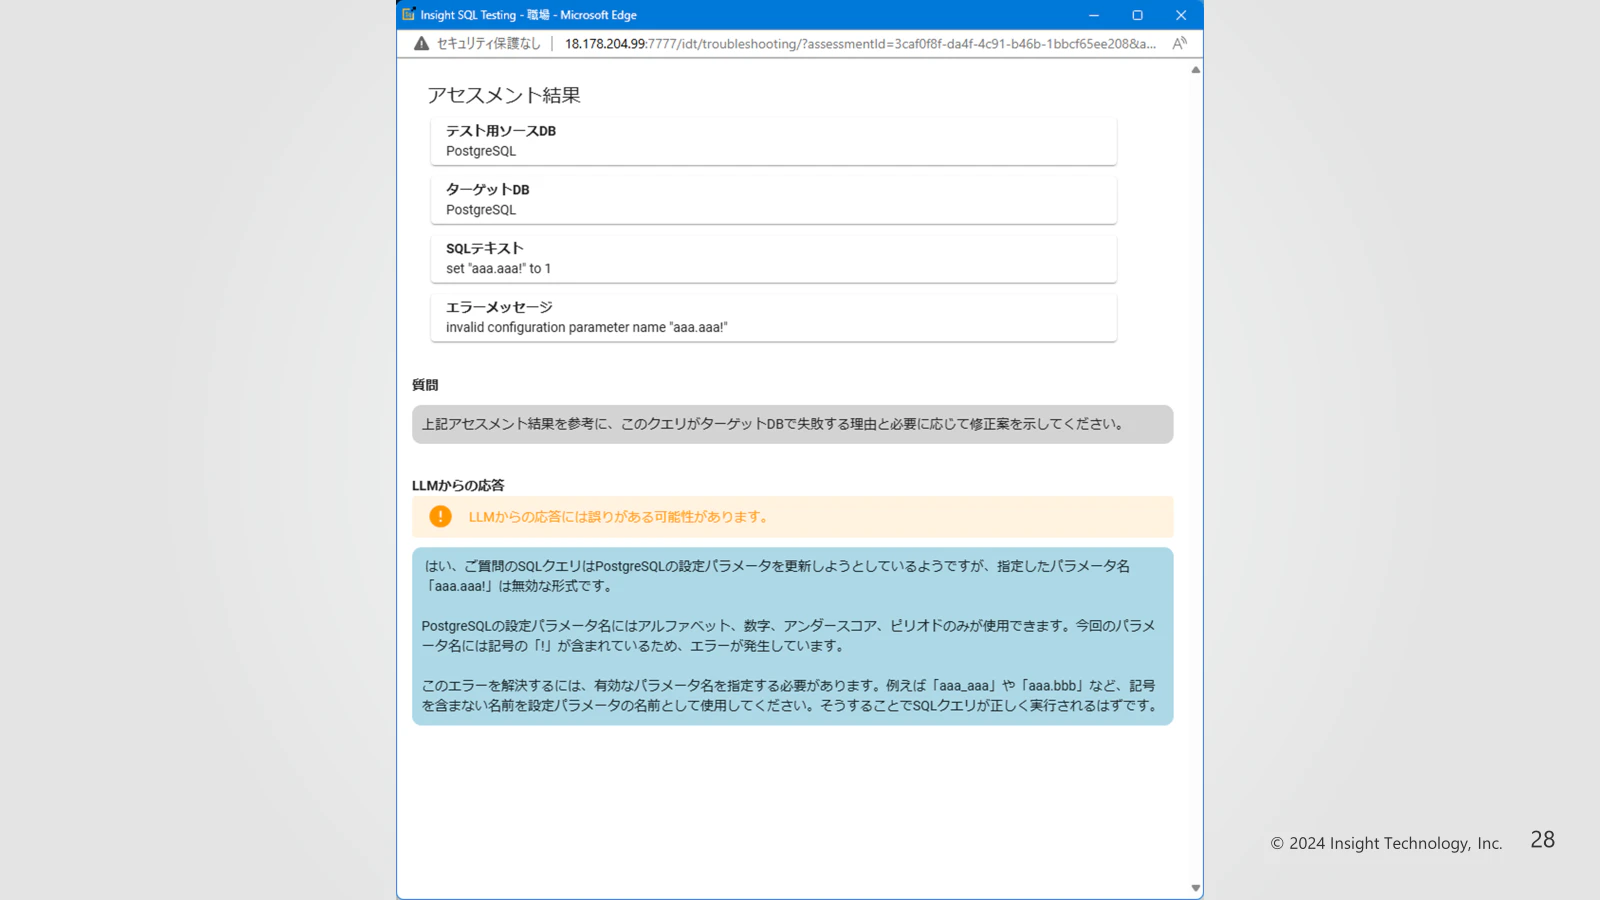
Task: Click the blue LLM response answer box
Action: [792, 636]
